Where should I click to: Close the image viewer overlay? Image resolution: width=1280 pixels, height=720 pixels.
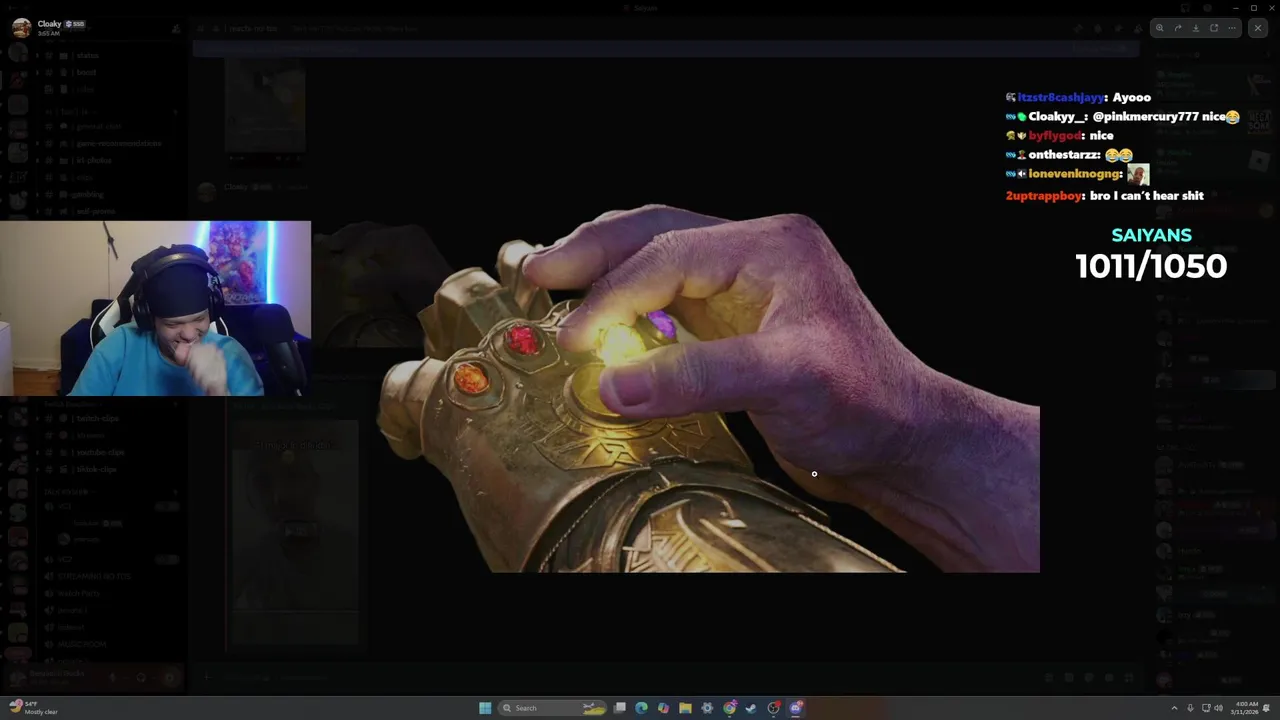click(x=1258, y=28)
